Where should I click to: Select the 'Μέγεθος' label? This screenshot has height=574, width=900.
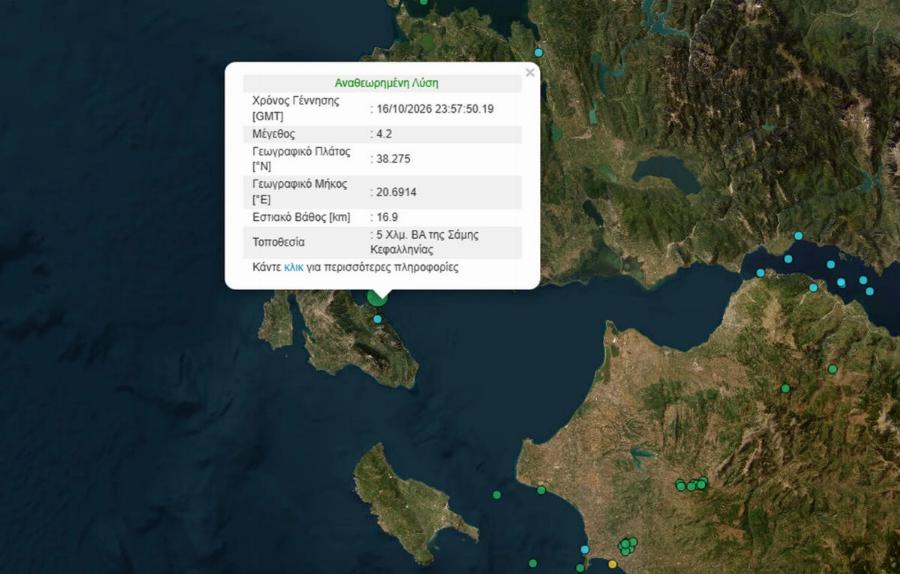(274, 134)
